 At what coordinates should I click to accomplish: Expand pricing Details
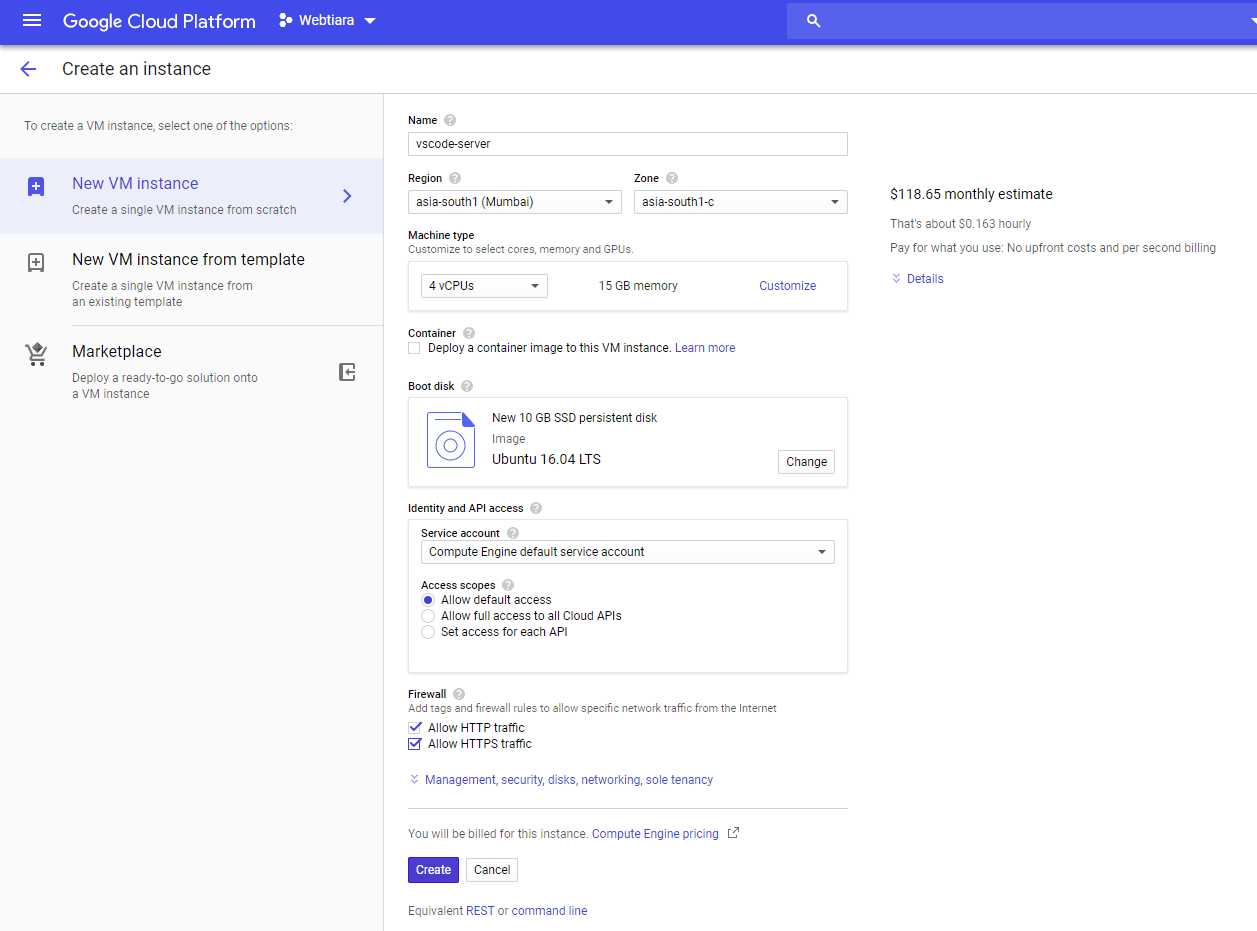tap(917, 279)
